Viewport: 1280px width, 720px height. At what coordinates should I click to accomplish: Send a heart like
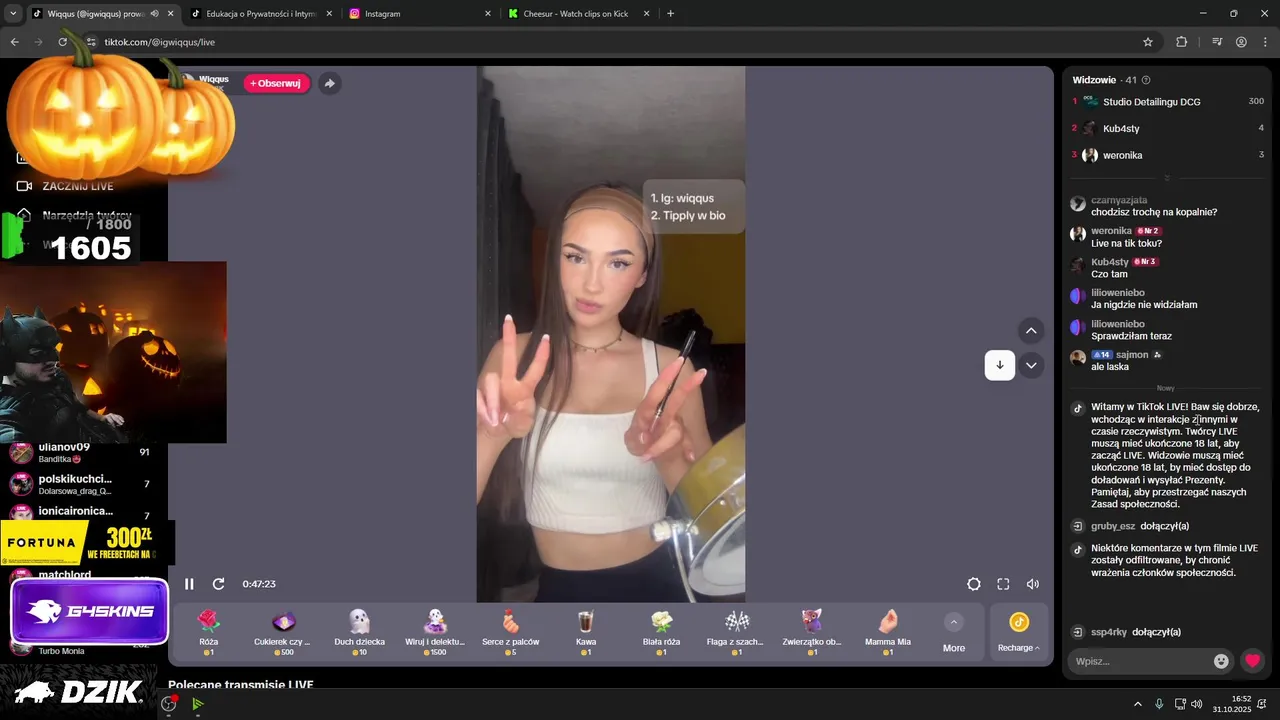coord(1252,661)
